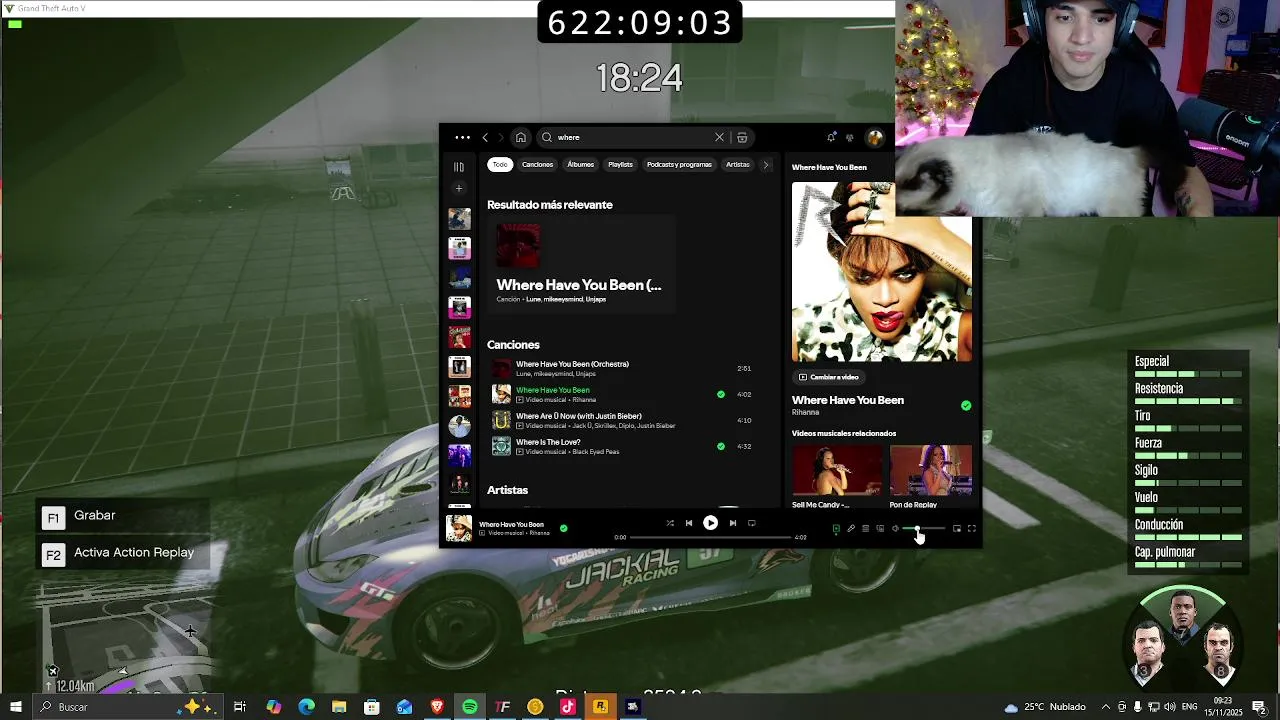Select the Álbumes filter chip
This screenshot has width=1280, height=720.
[x=580, y=164]
